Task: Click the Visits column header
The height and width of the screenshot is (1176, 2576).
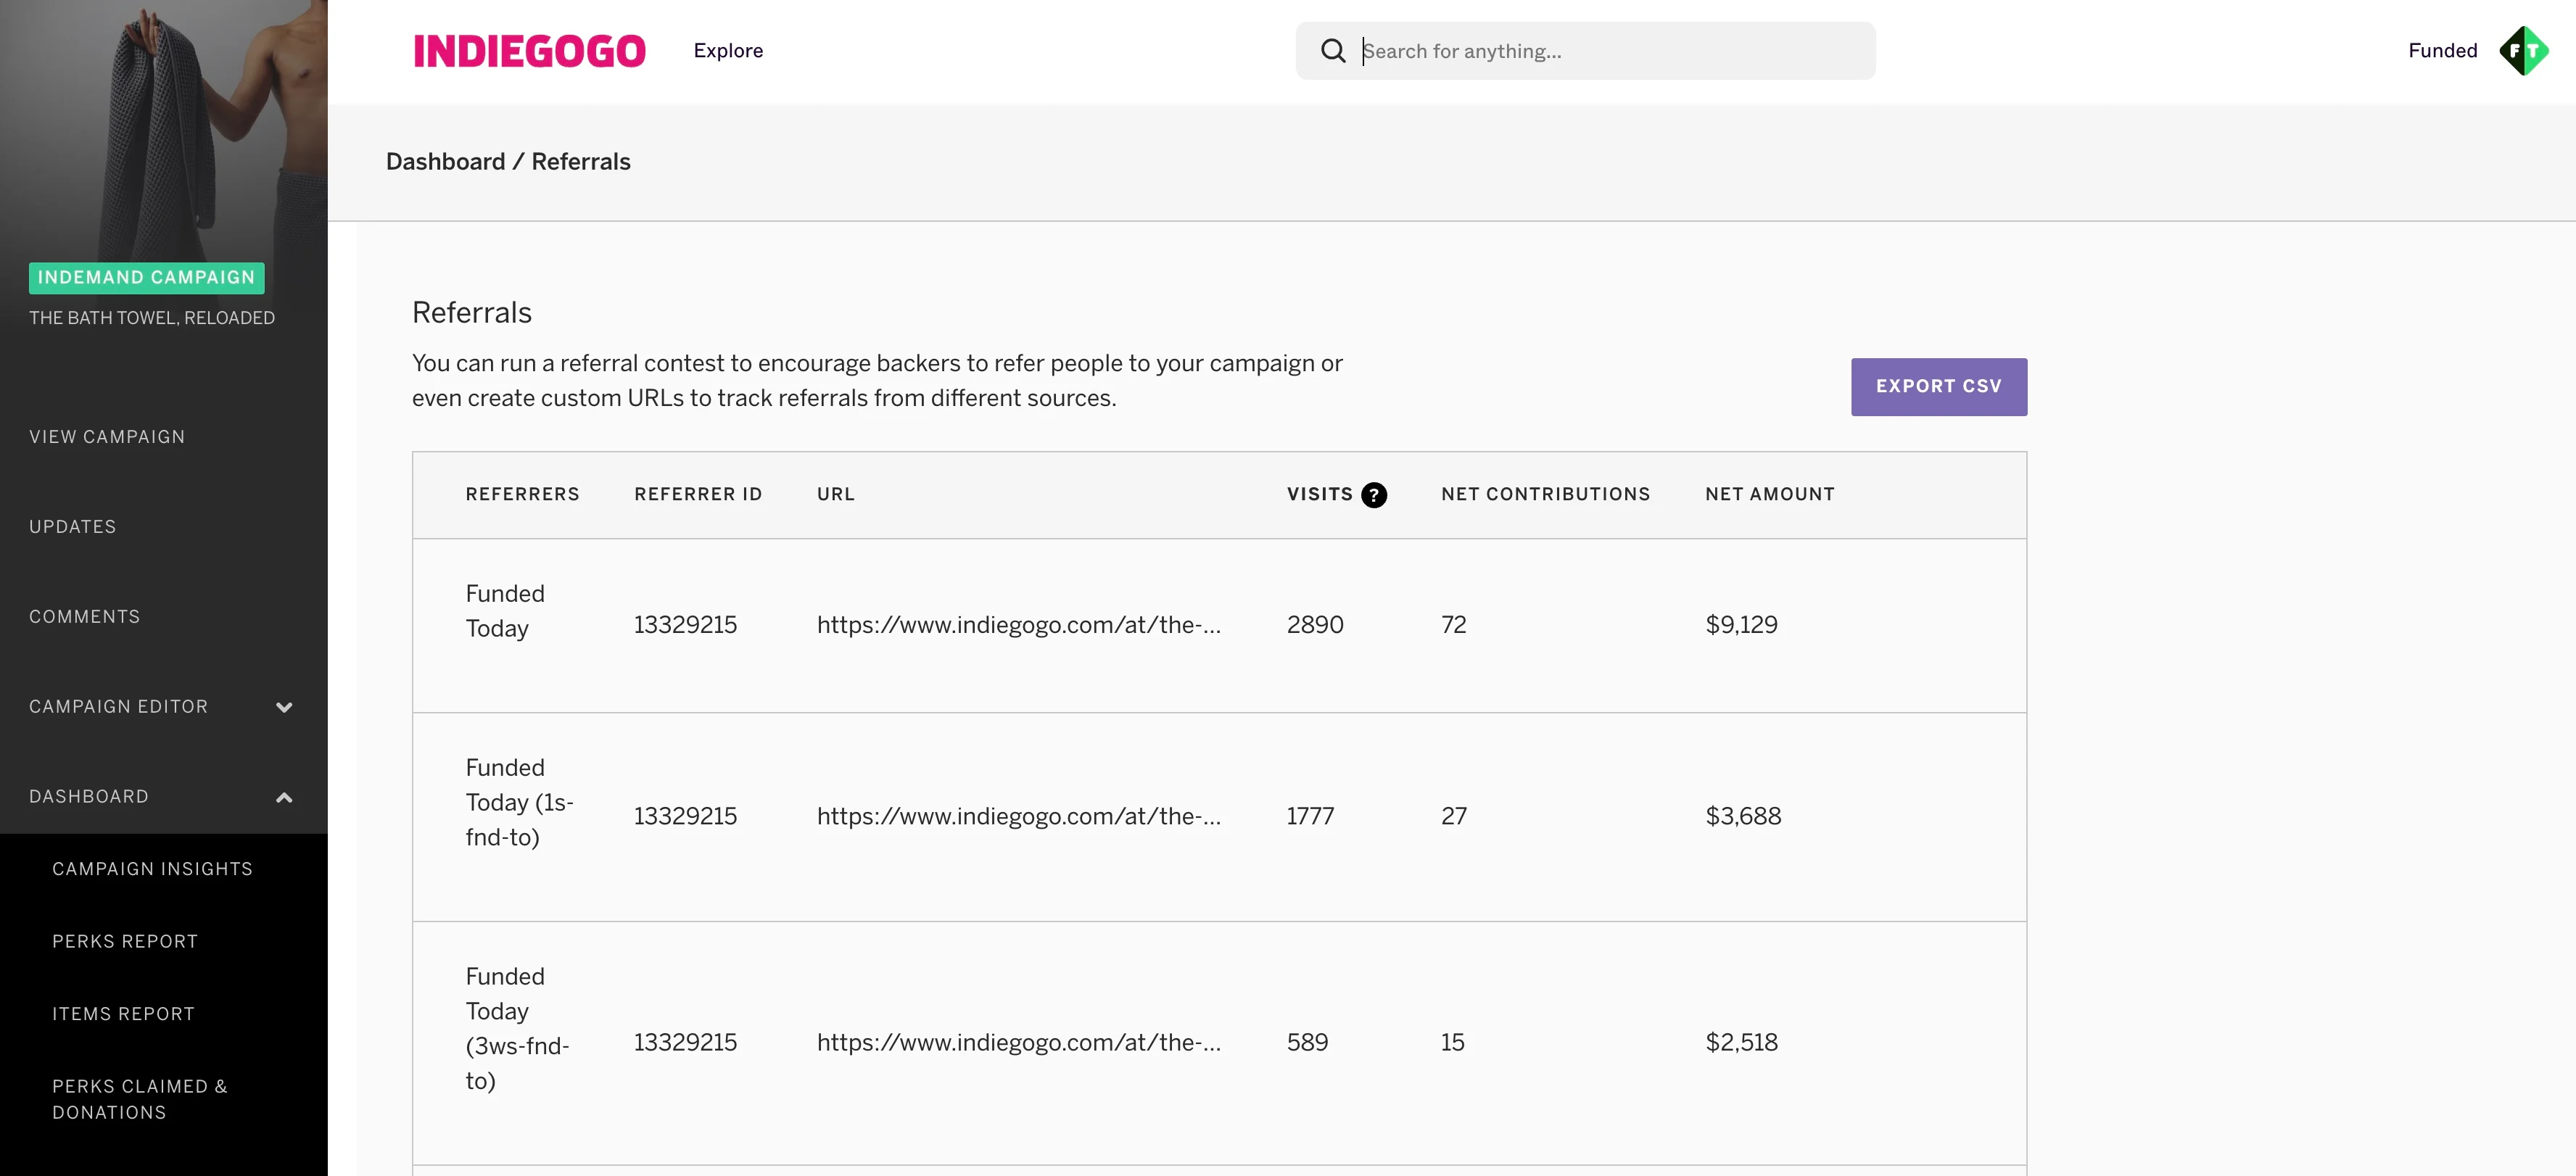Action: [1319, 495]
